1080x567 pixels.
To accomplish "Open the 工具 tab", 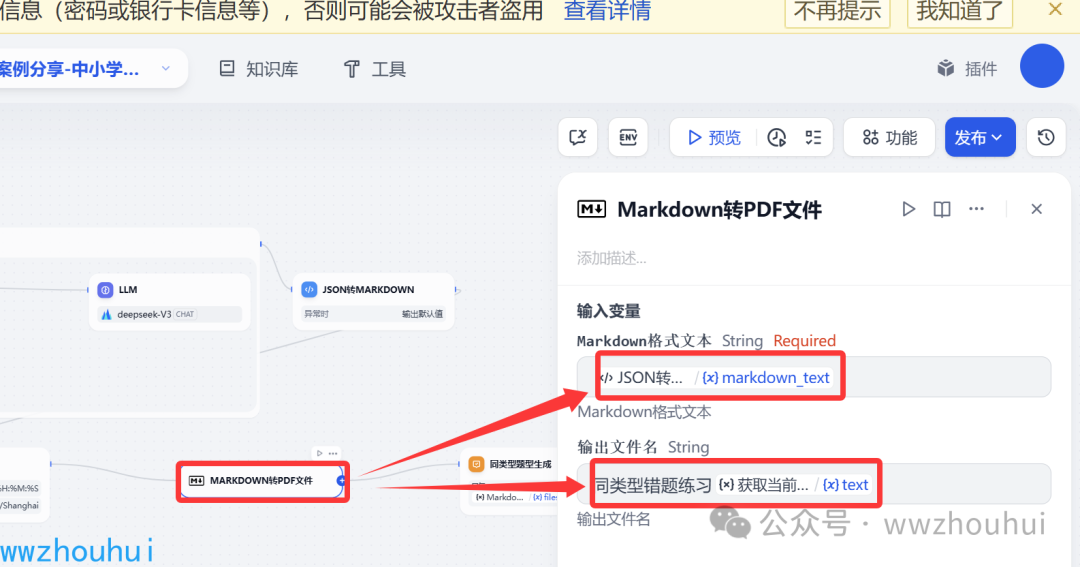I will [x=375, y=69].
